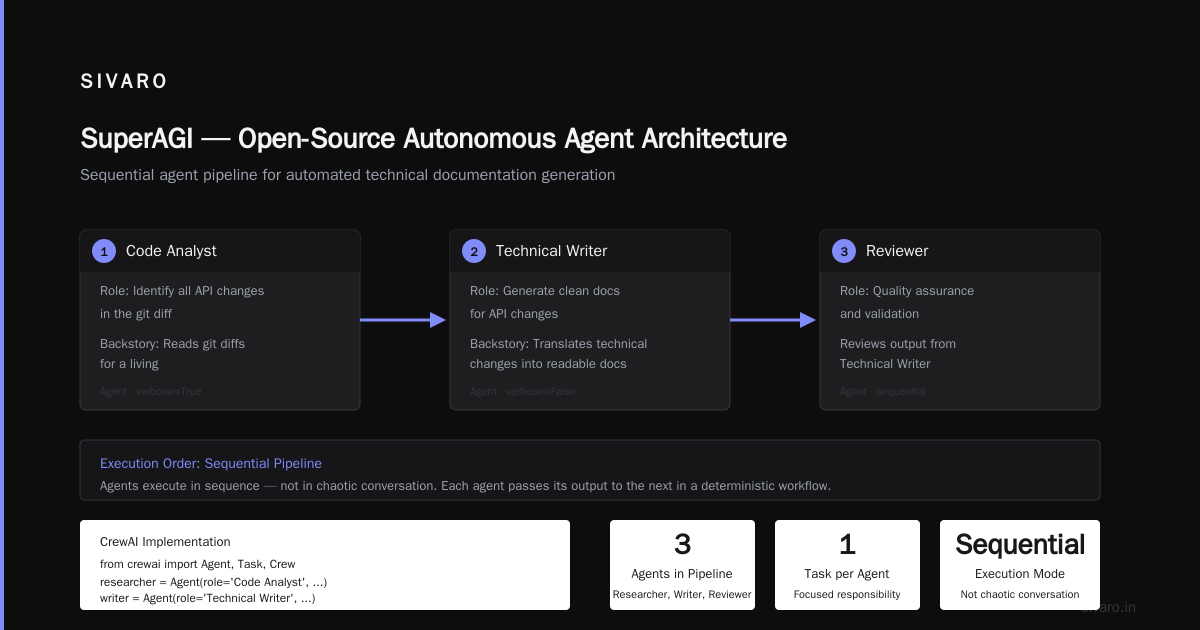This screenshot has width=1200, height=630.
Task: Click 'Backstory: Reads git diffs' text
Action: (x=172, y=344)
